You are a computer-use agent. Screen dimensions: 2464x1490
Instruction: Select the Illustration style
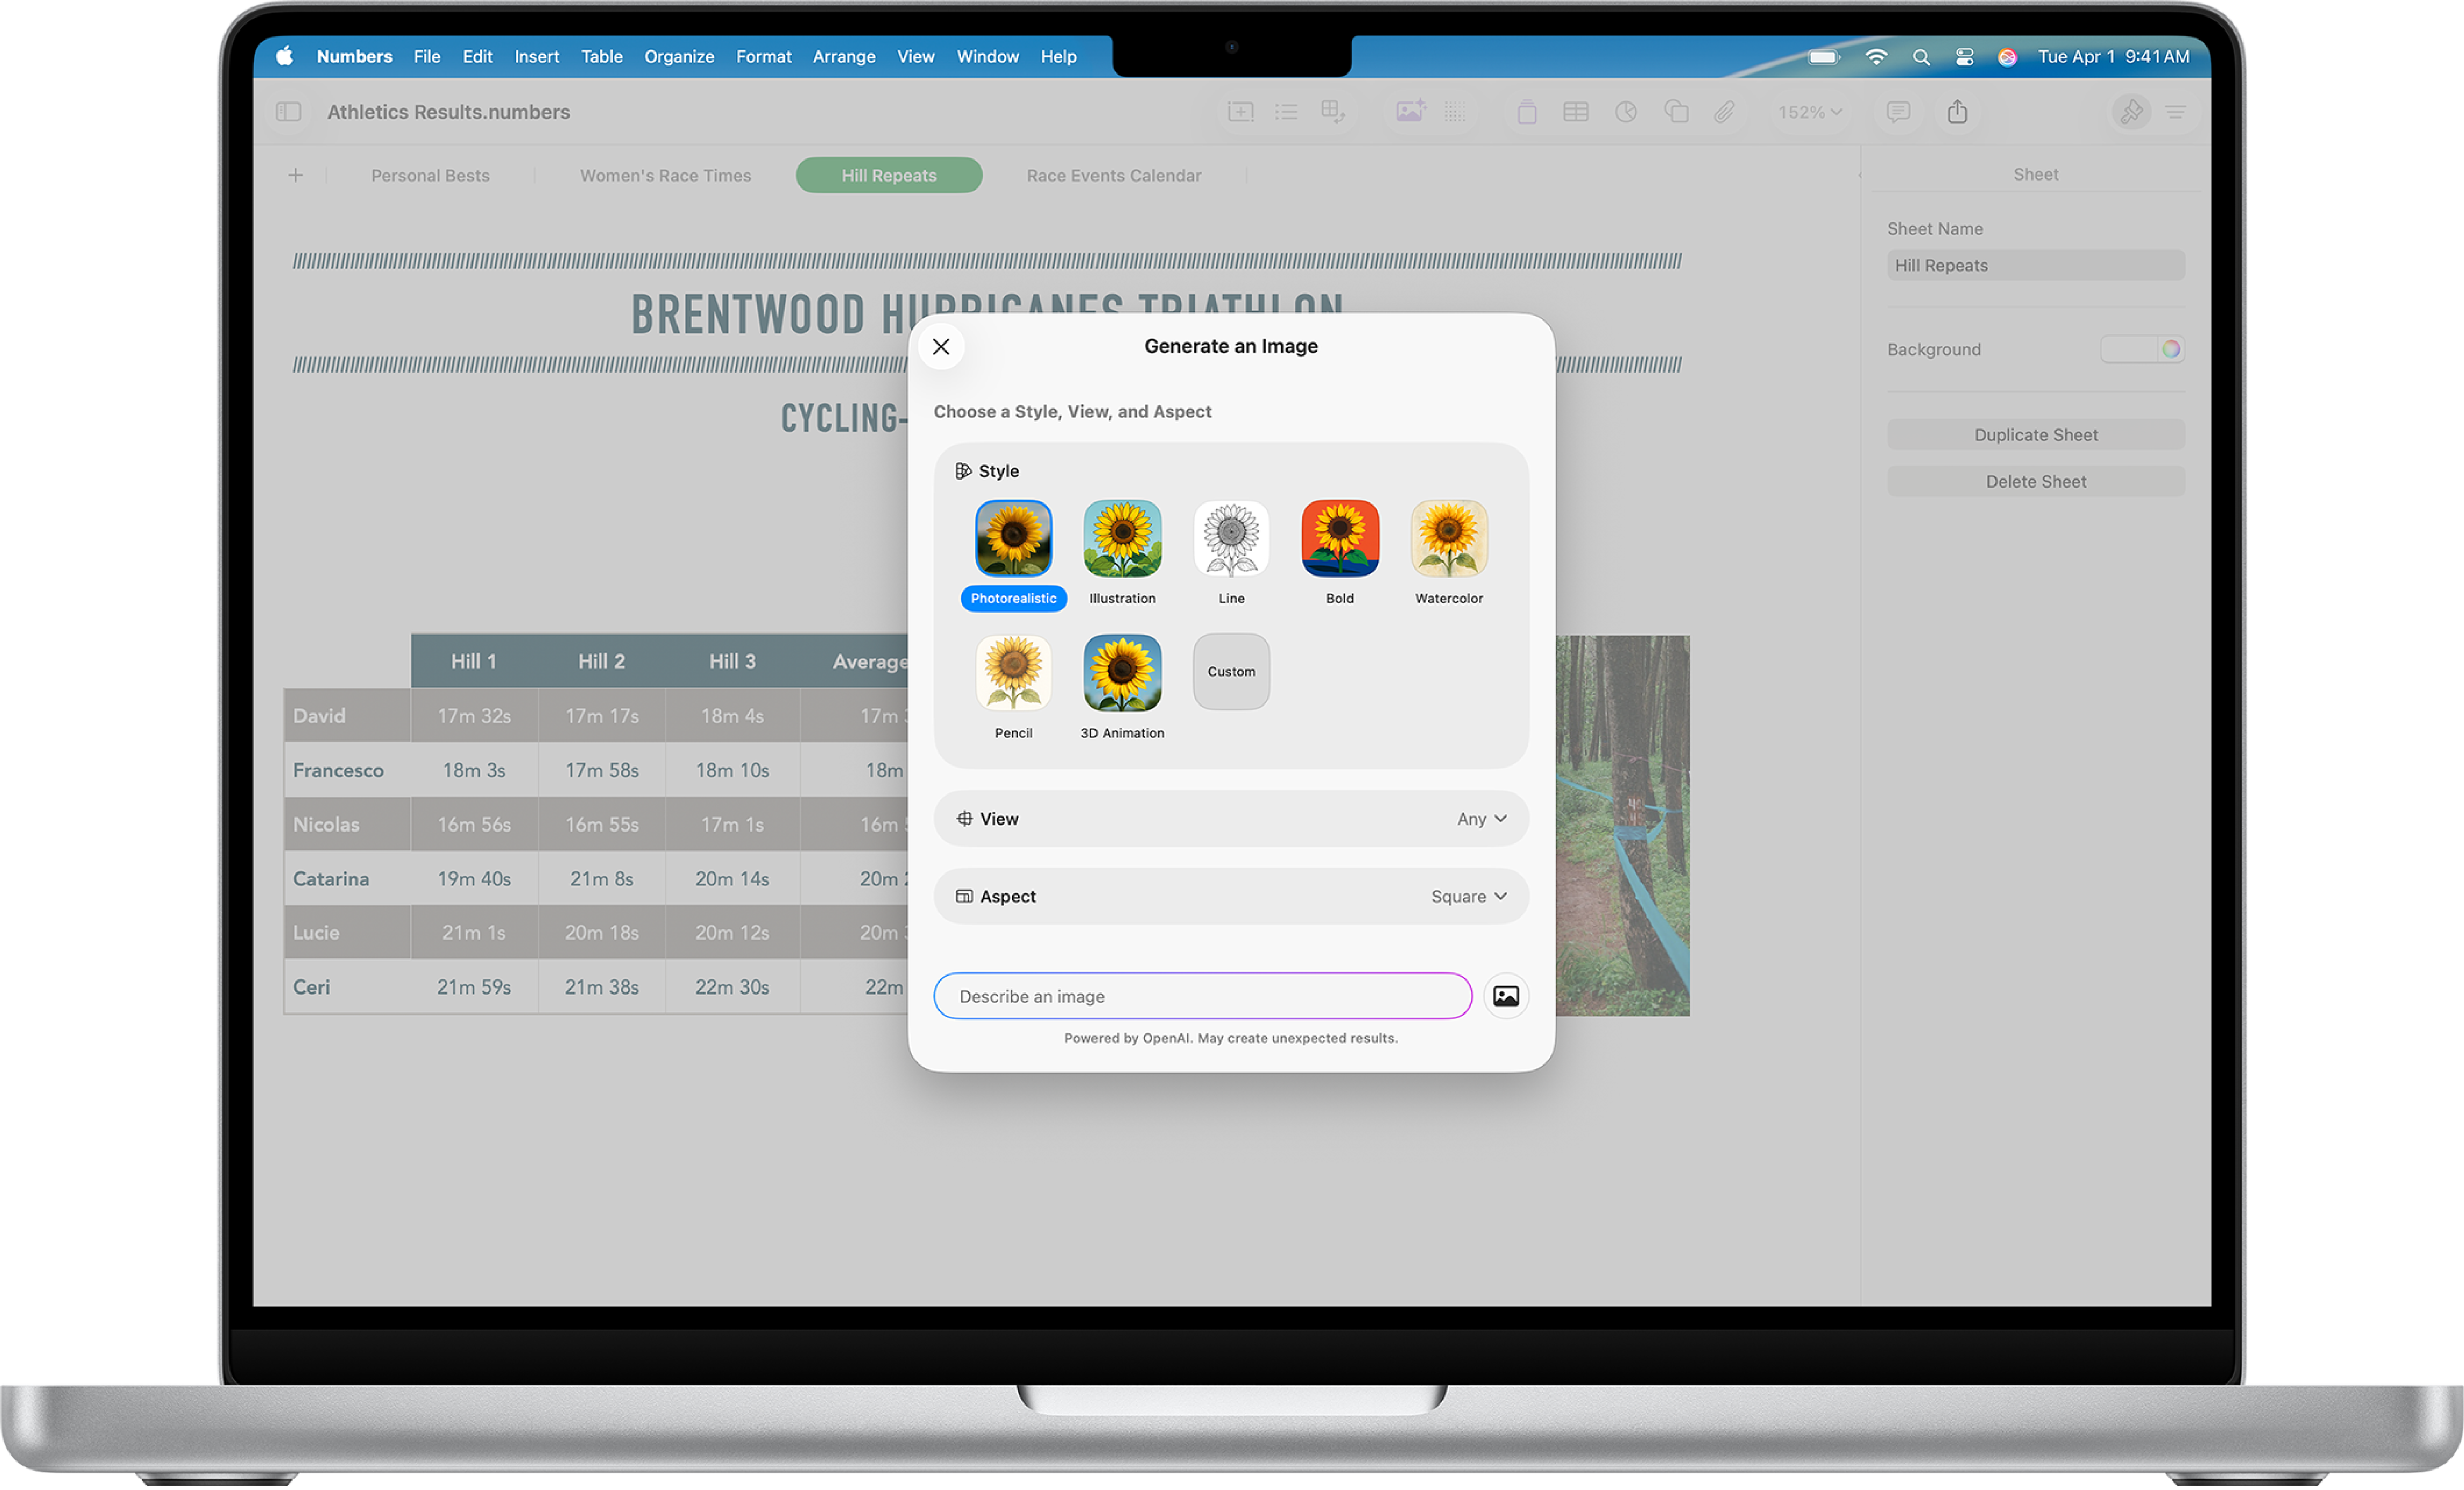[1122, 540]
